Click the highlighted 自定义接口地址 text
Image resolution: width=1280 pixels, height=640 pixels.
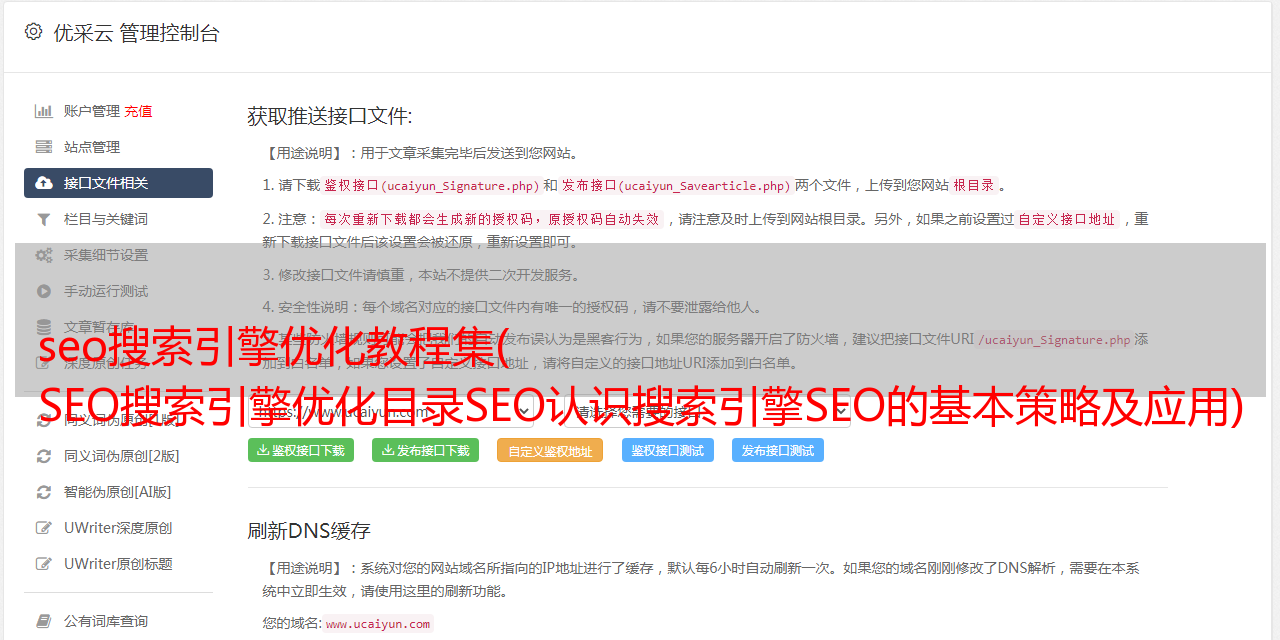tap(1067, 219)
